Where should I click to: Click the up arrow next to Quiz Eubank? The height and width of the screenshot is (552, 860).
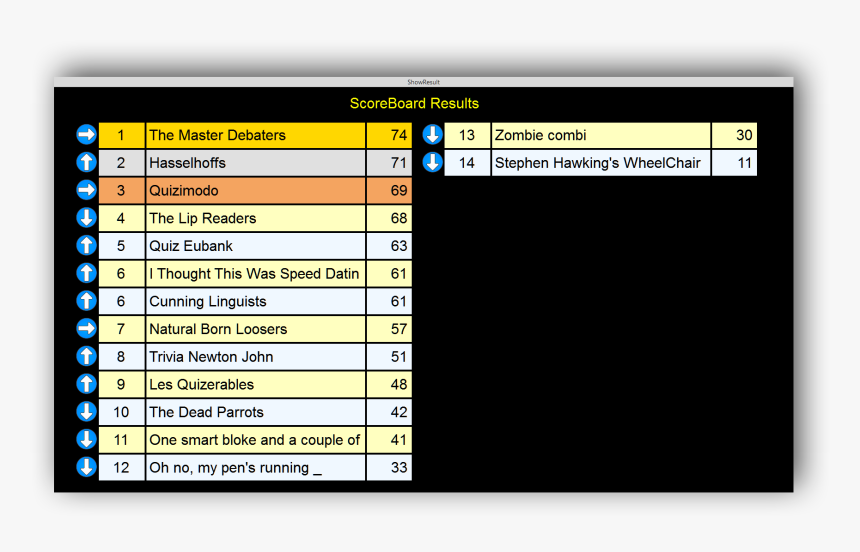pyautogui.click(x=86, y=245)
